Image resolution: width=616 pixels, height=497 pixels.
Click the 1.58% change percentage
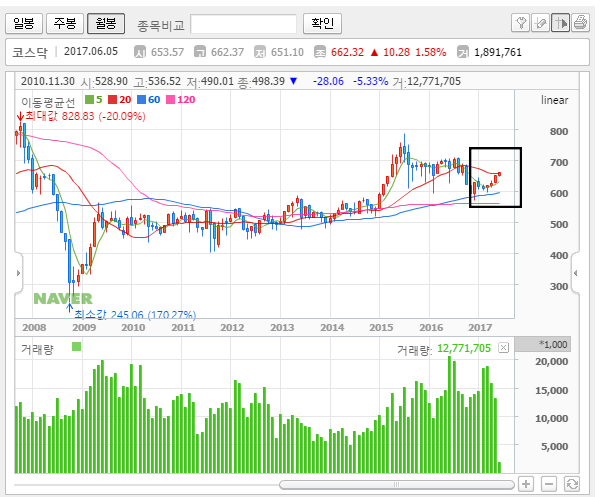pos(431,52)
